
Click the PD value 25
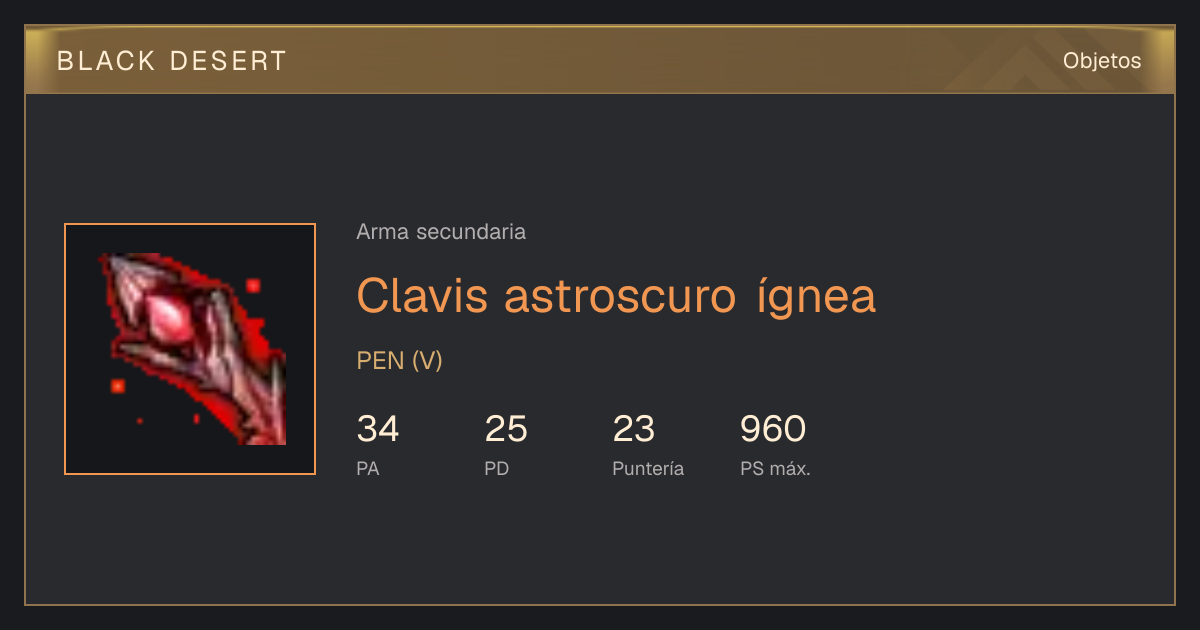tap(506, 429)
